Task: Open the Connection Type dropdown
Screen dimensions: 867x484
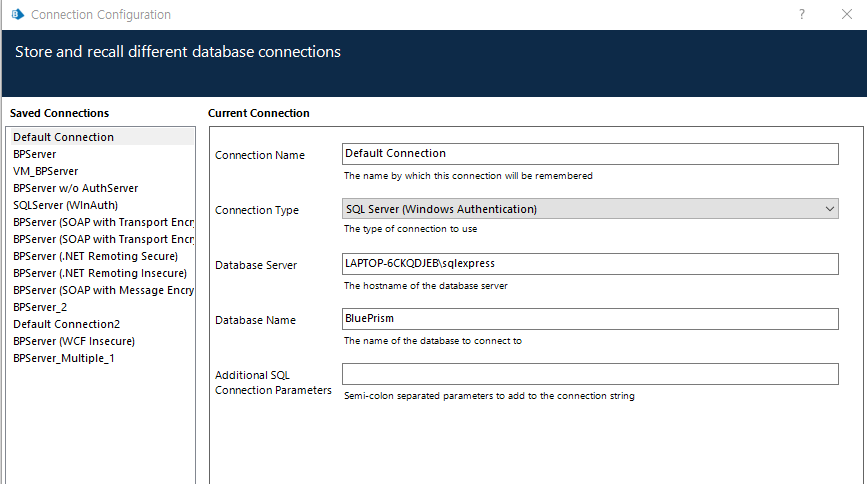Action: [590, 209]
